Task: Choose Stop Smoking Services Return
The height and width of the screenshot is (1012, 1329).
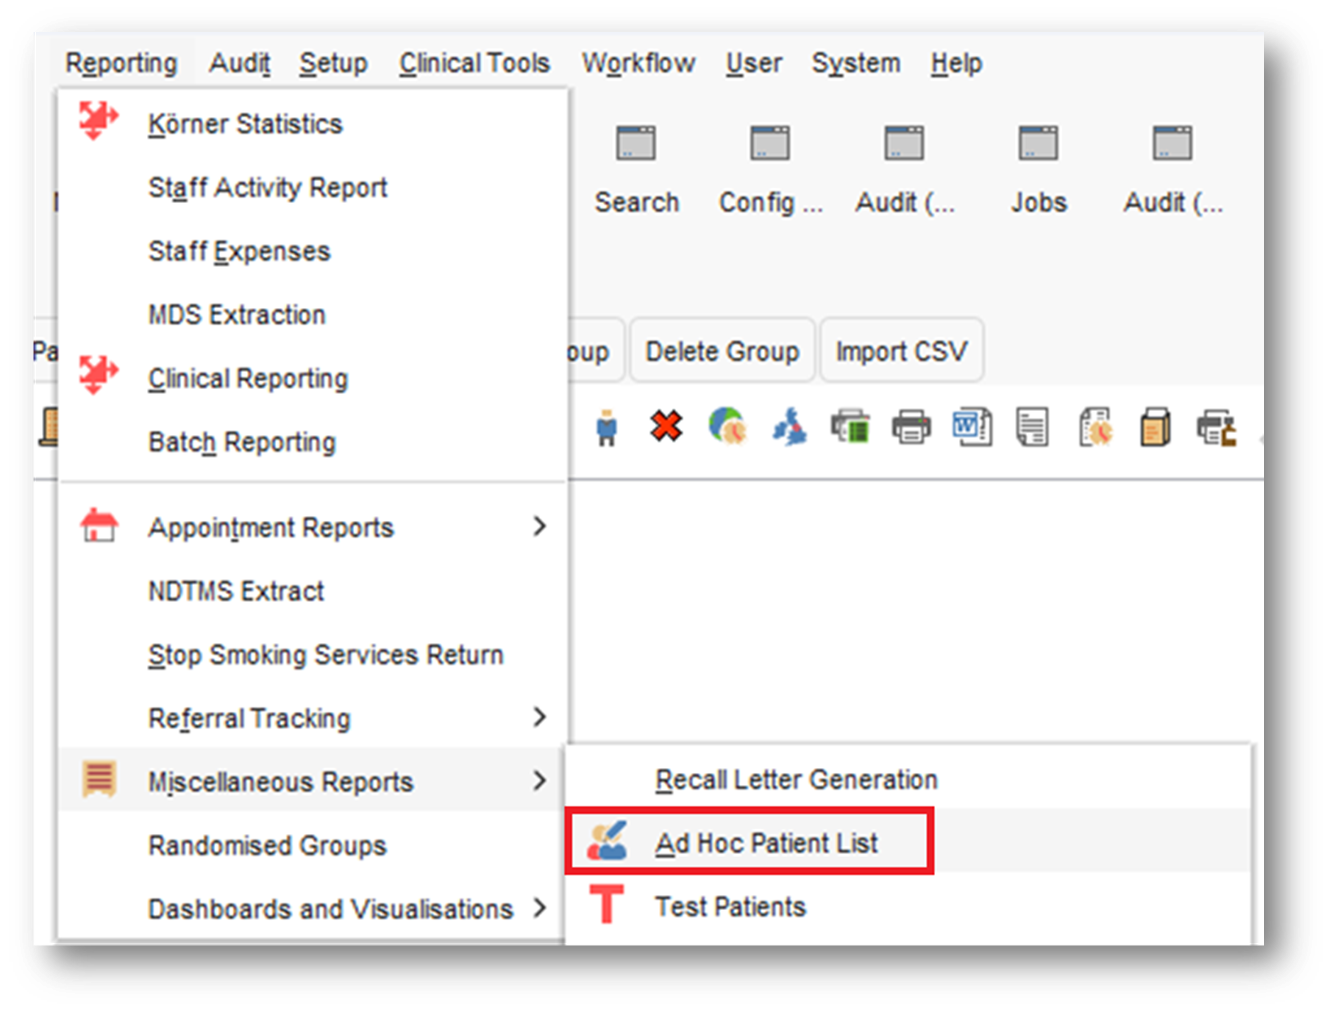Action: click(x=313, y=655)
